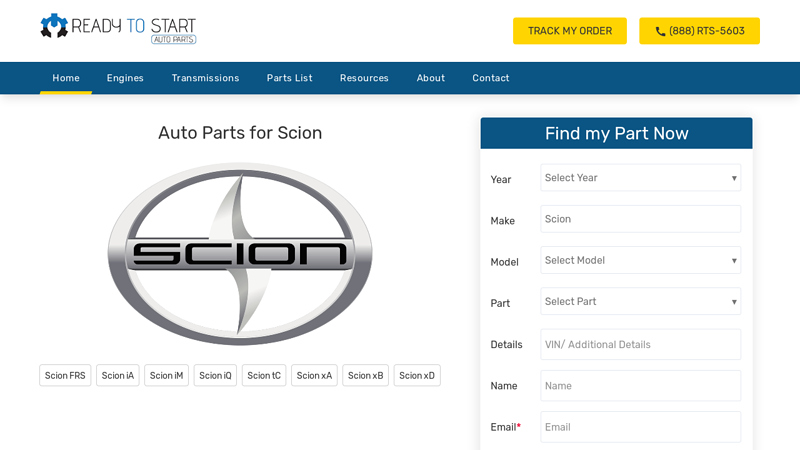Screen dimensions: 800x450
Task: Expand the Select Part dropdown
Action: 640,302
